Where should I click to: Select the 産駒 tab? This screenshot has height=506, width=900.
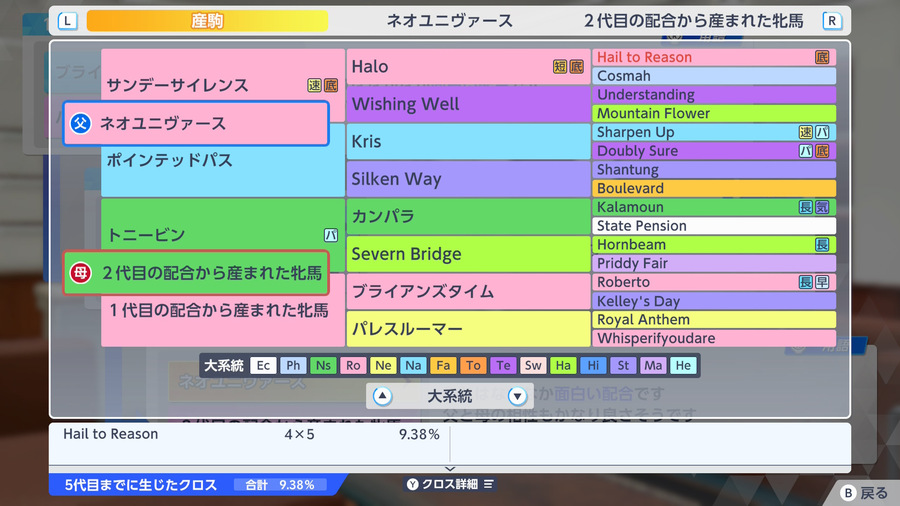(x=207, y=21)
